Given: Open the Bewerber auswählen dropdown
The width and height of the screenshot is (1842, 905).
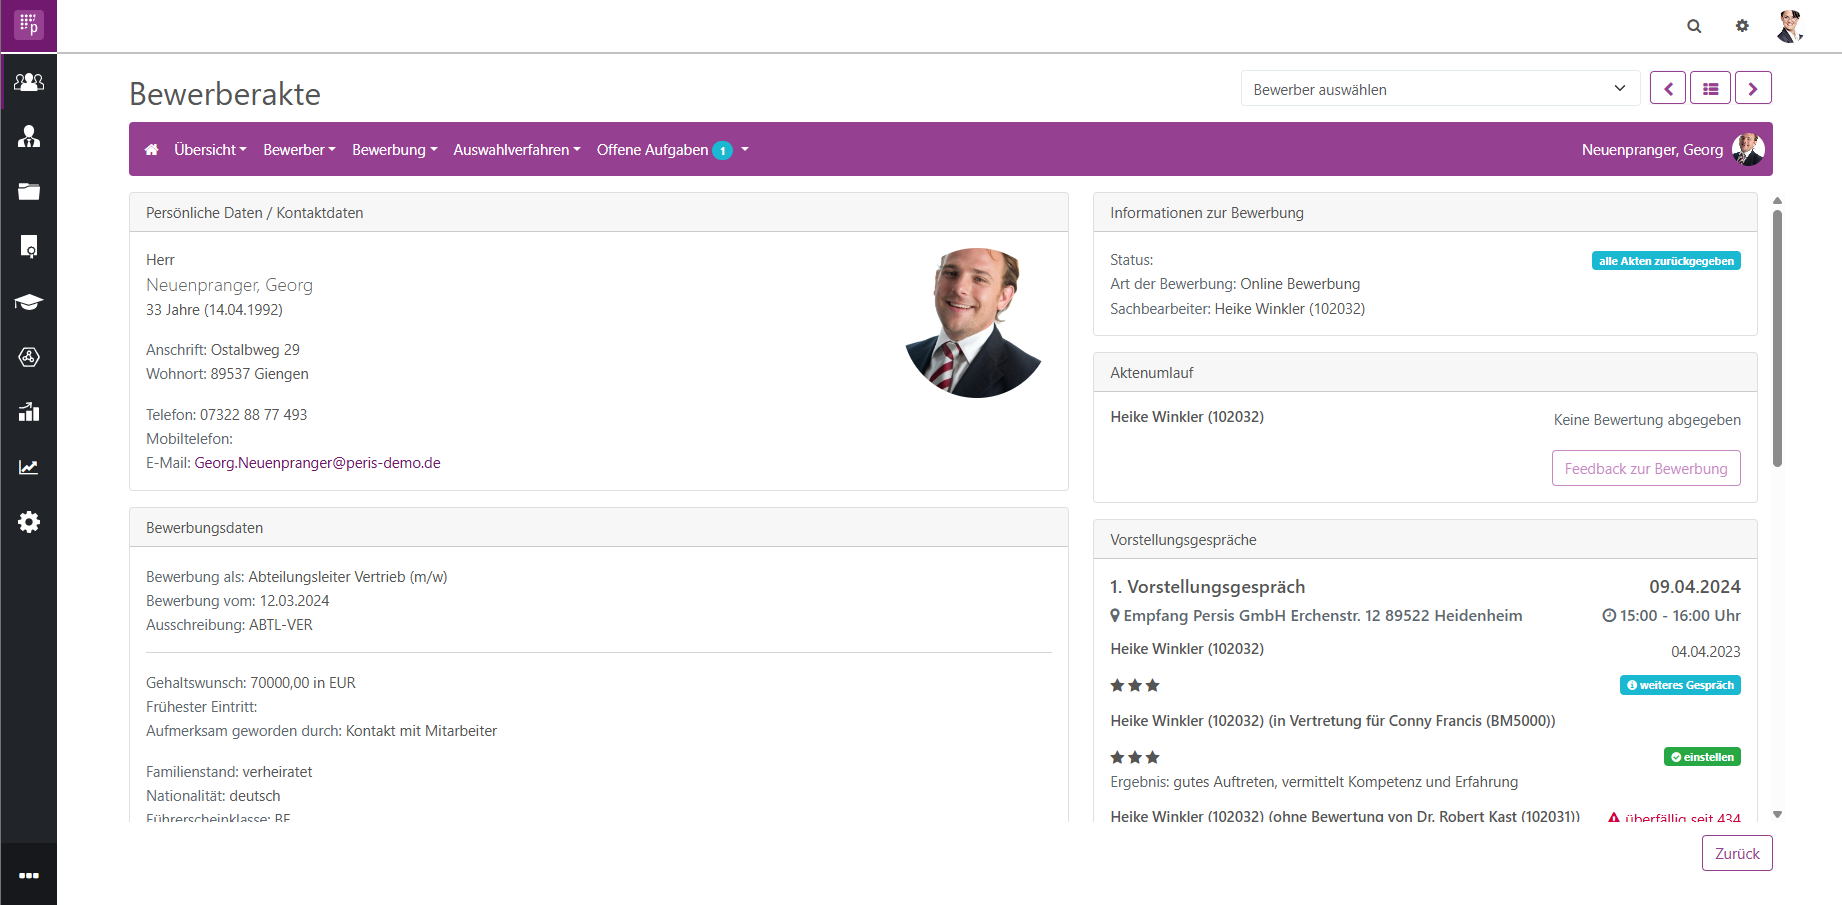Looking at the screenshot, I should pos(1440,89).
